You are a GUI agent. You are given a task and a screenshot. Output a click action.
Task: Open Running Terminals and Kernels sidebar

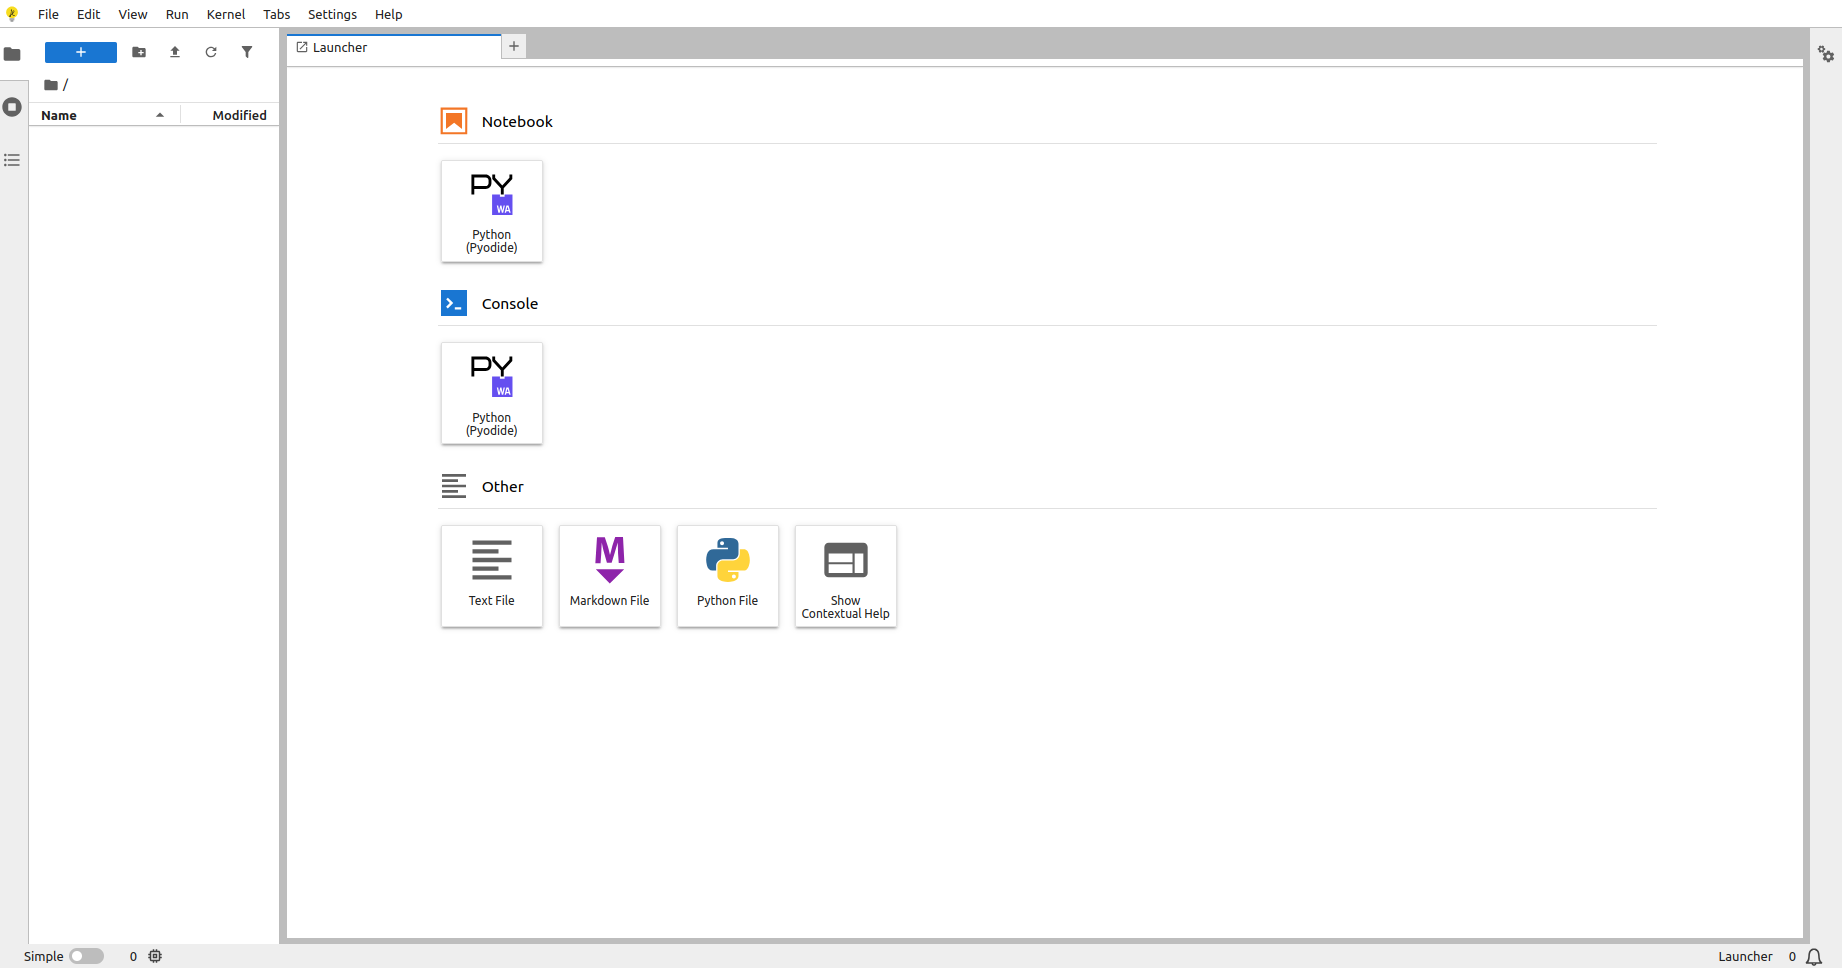[12, 107]
